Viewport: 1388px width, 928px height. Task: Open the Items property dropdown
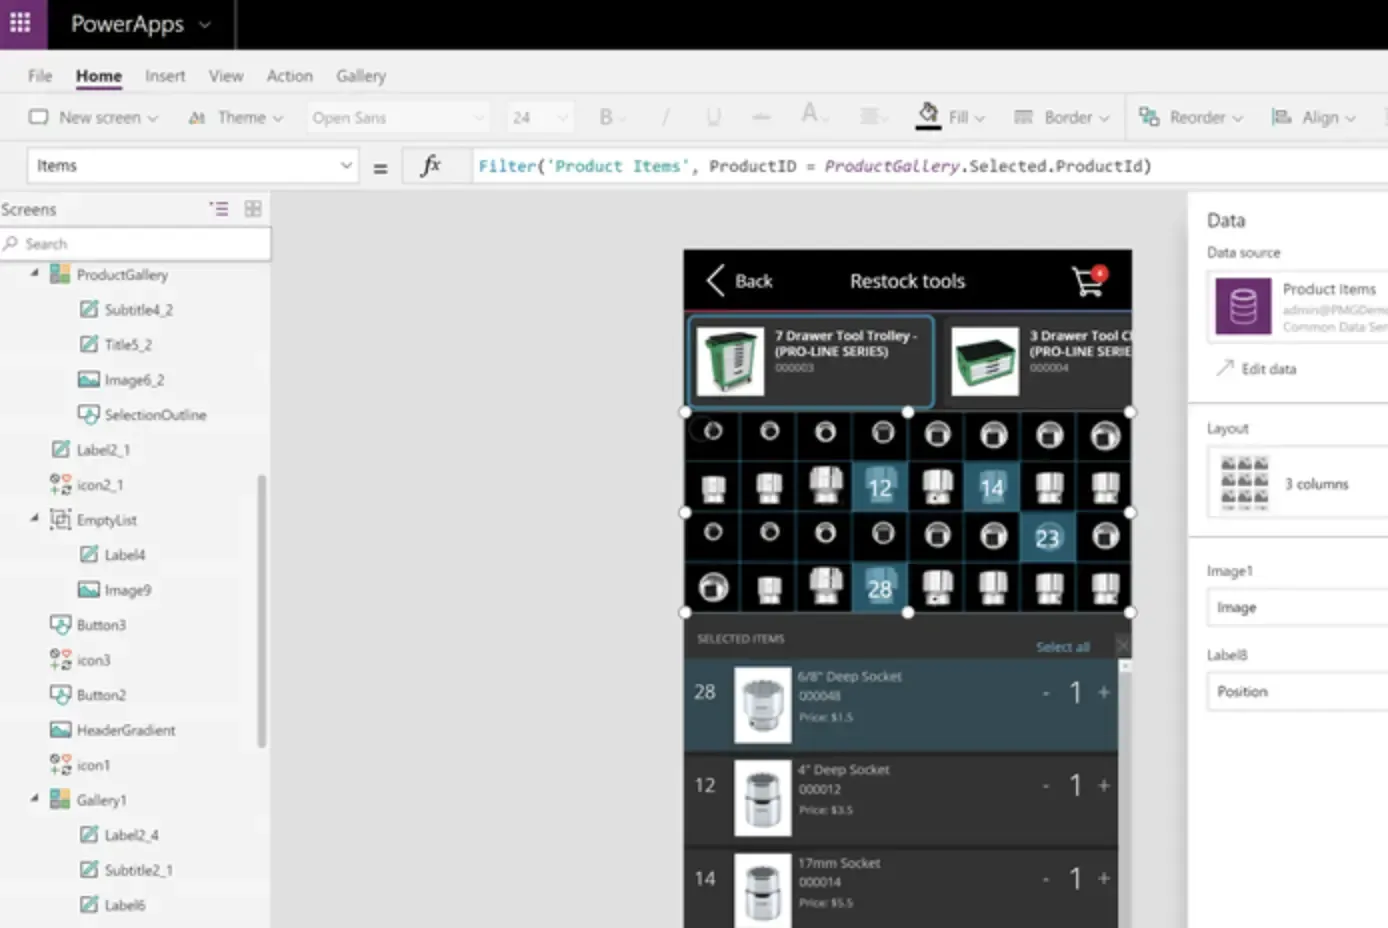coord(345,166)
